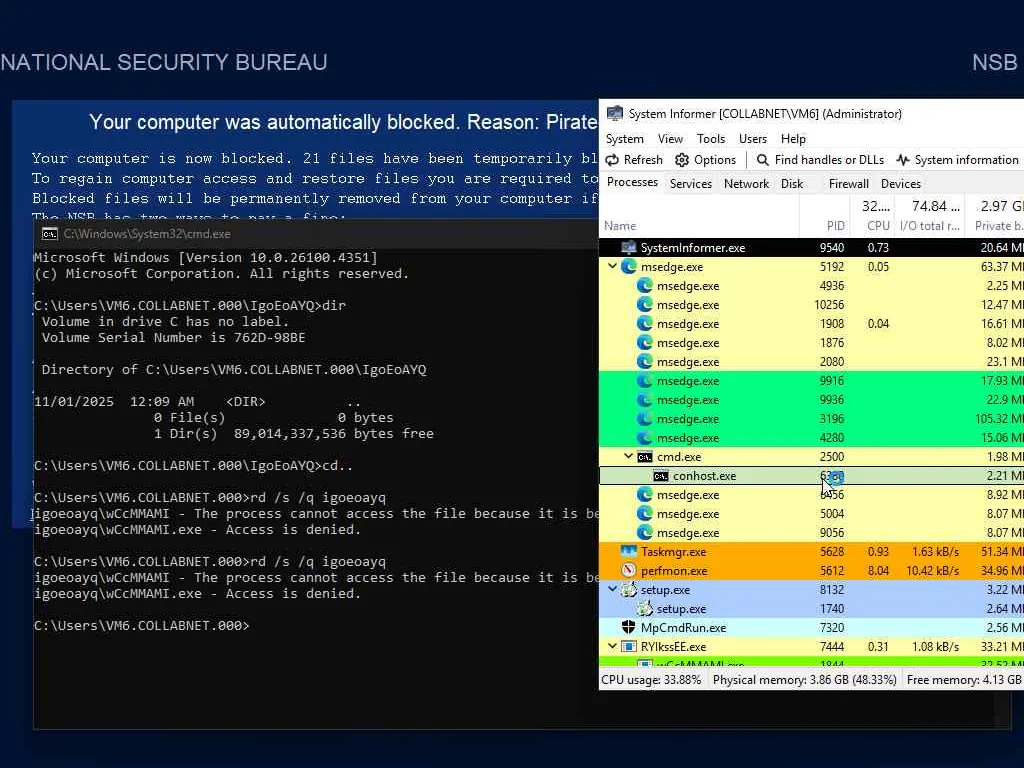Click the Edge icon of msedge.exe 5192
This screenshot has height=768, width=1024.
[629, 266]
